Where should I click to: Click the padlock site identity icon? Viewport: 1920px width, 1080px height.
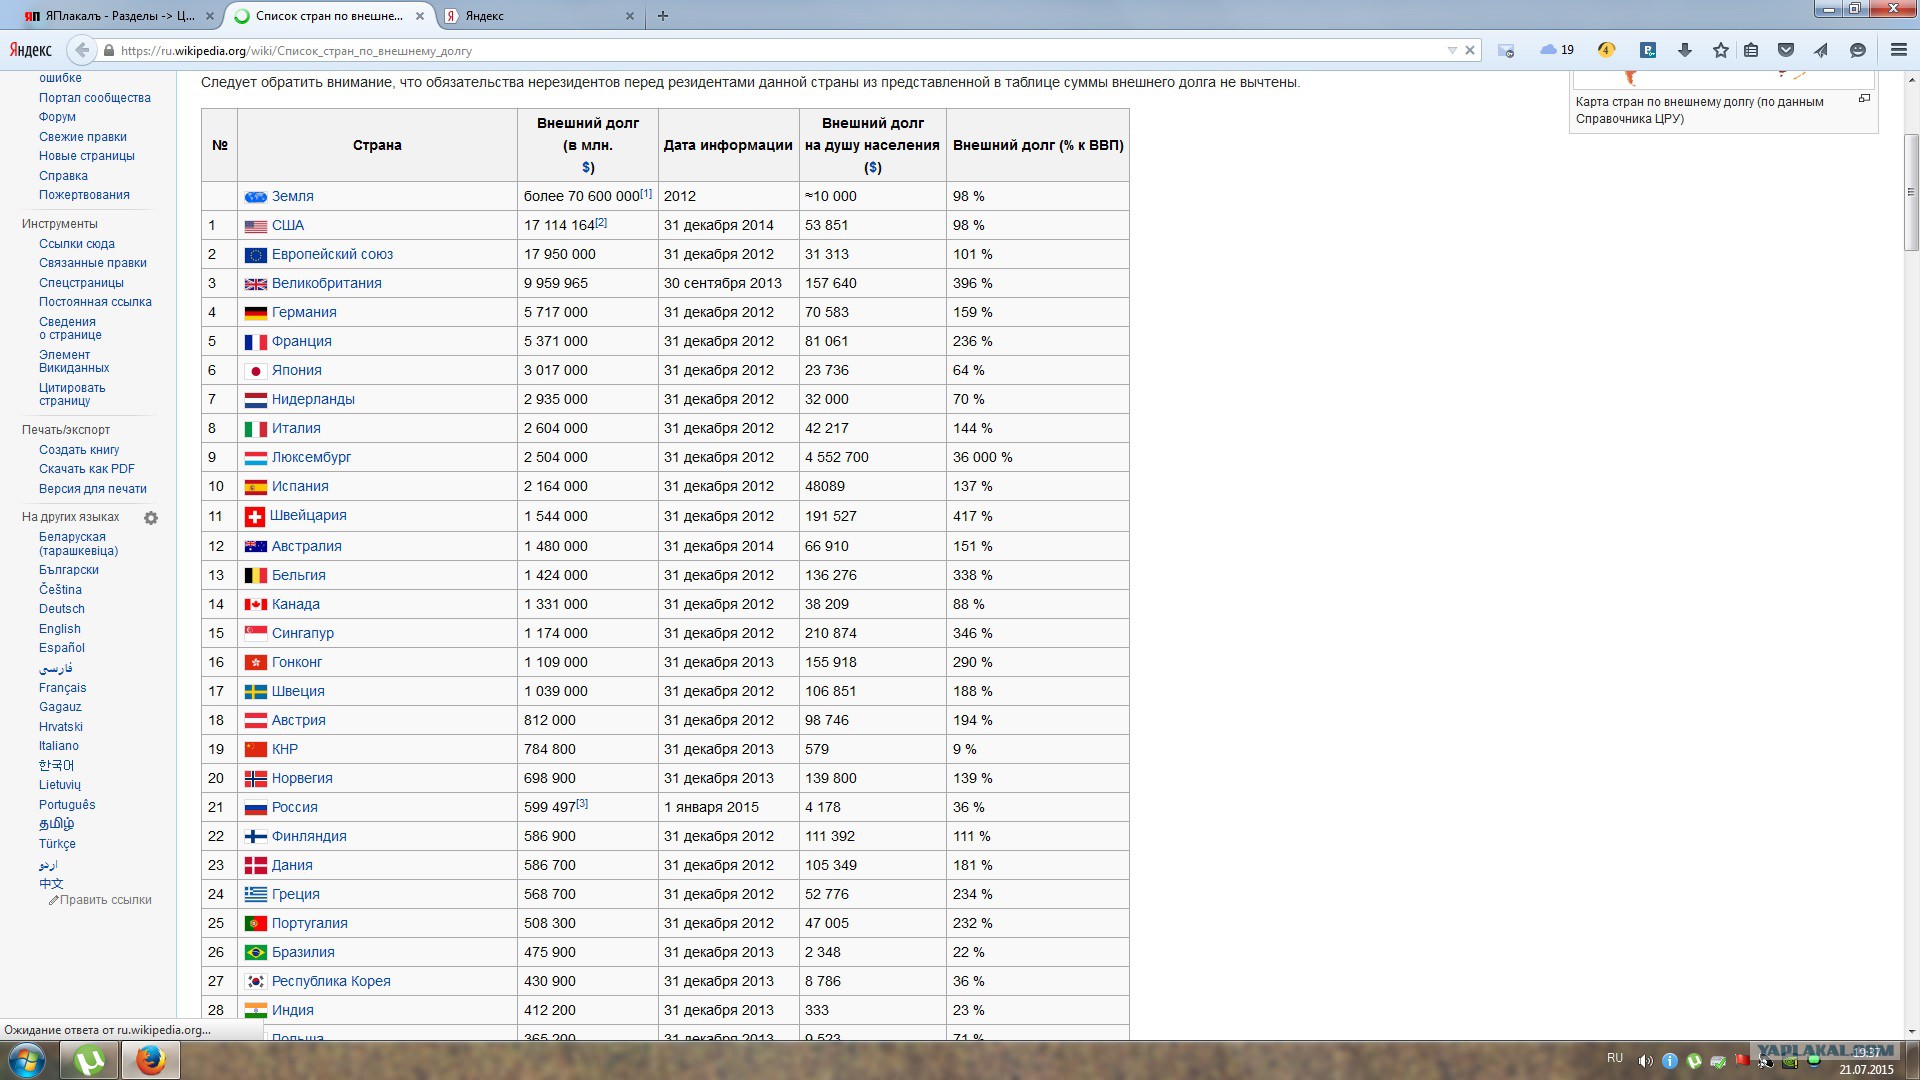click(109, 50)
